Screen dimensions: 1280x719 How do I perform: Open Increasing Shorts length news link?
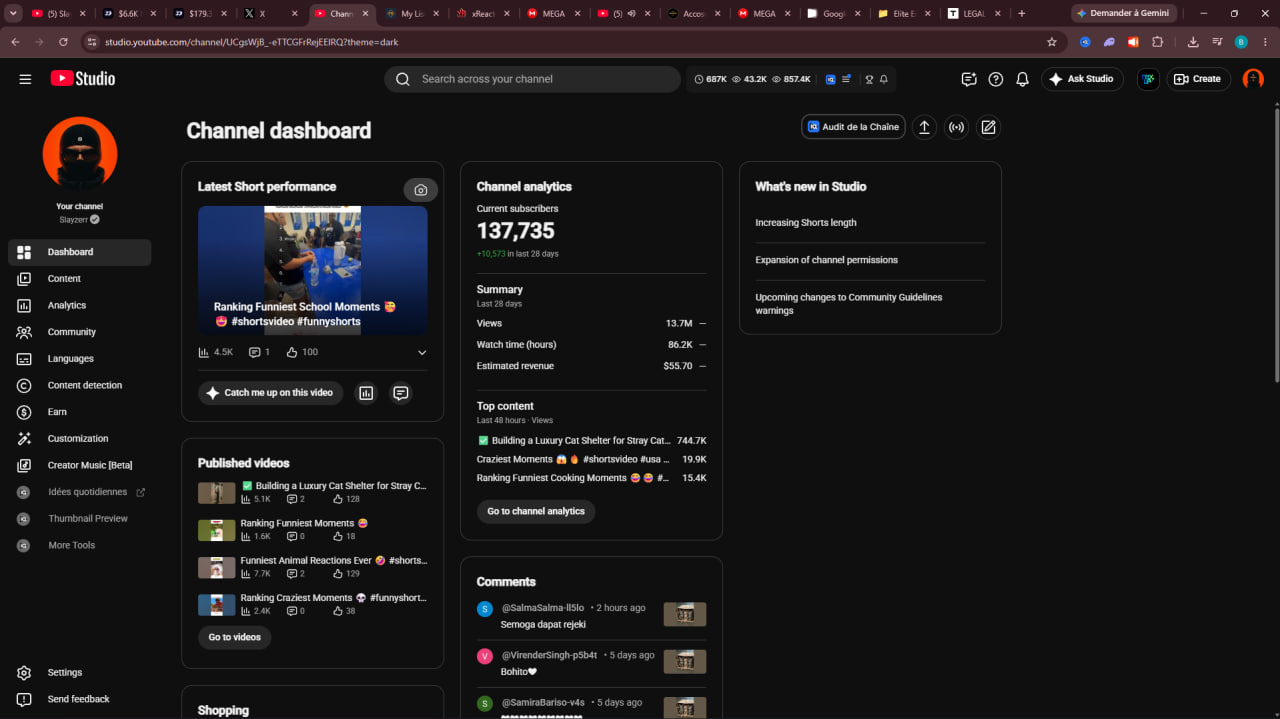[x=806, y=223]
